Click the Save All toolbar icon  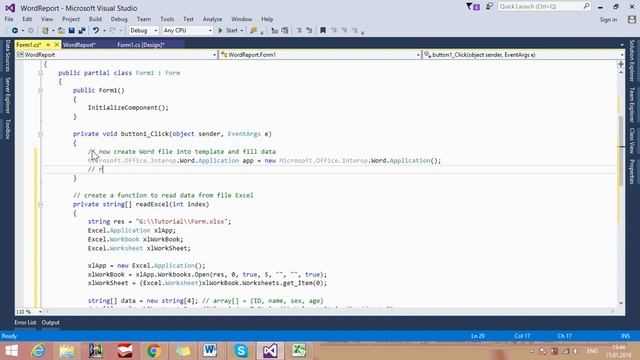coord(82,31)
